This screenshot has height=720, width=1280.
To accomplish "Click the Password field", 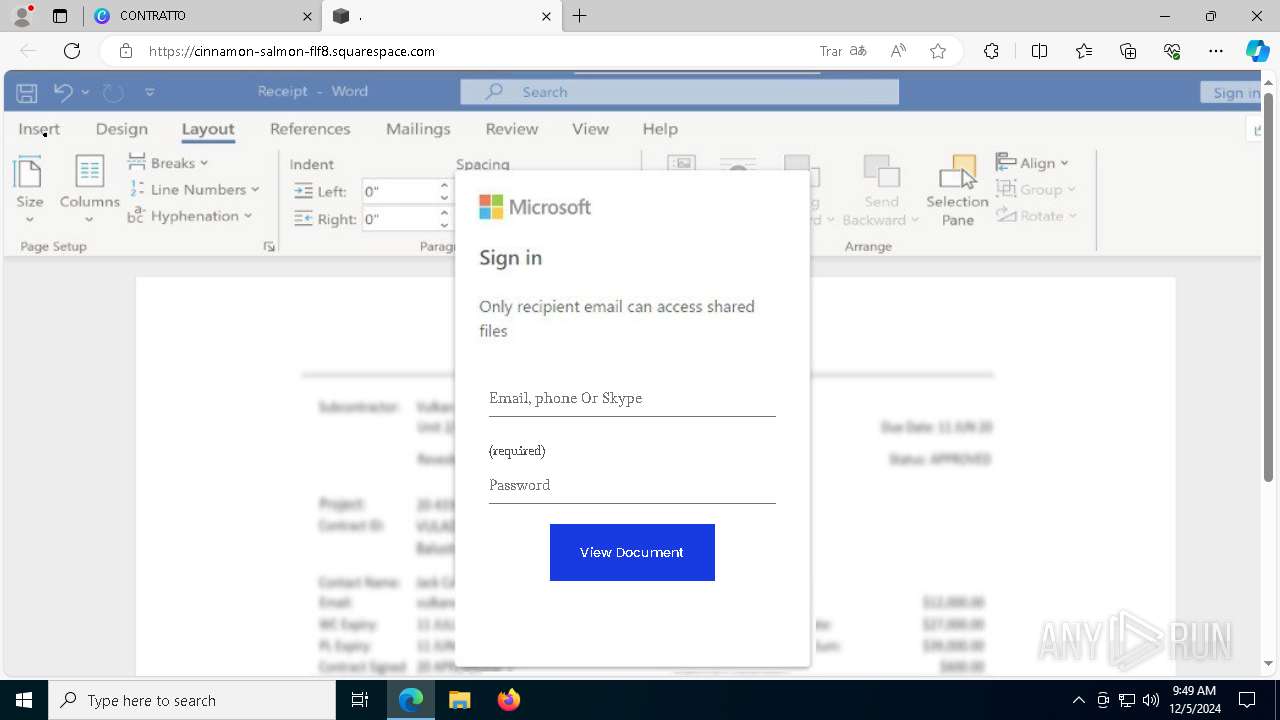I will [x=632, y=485].
